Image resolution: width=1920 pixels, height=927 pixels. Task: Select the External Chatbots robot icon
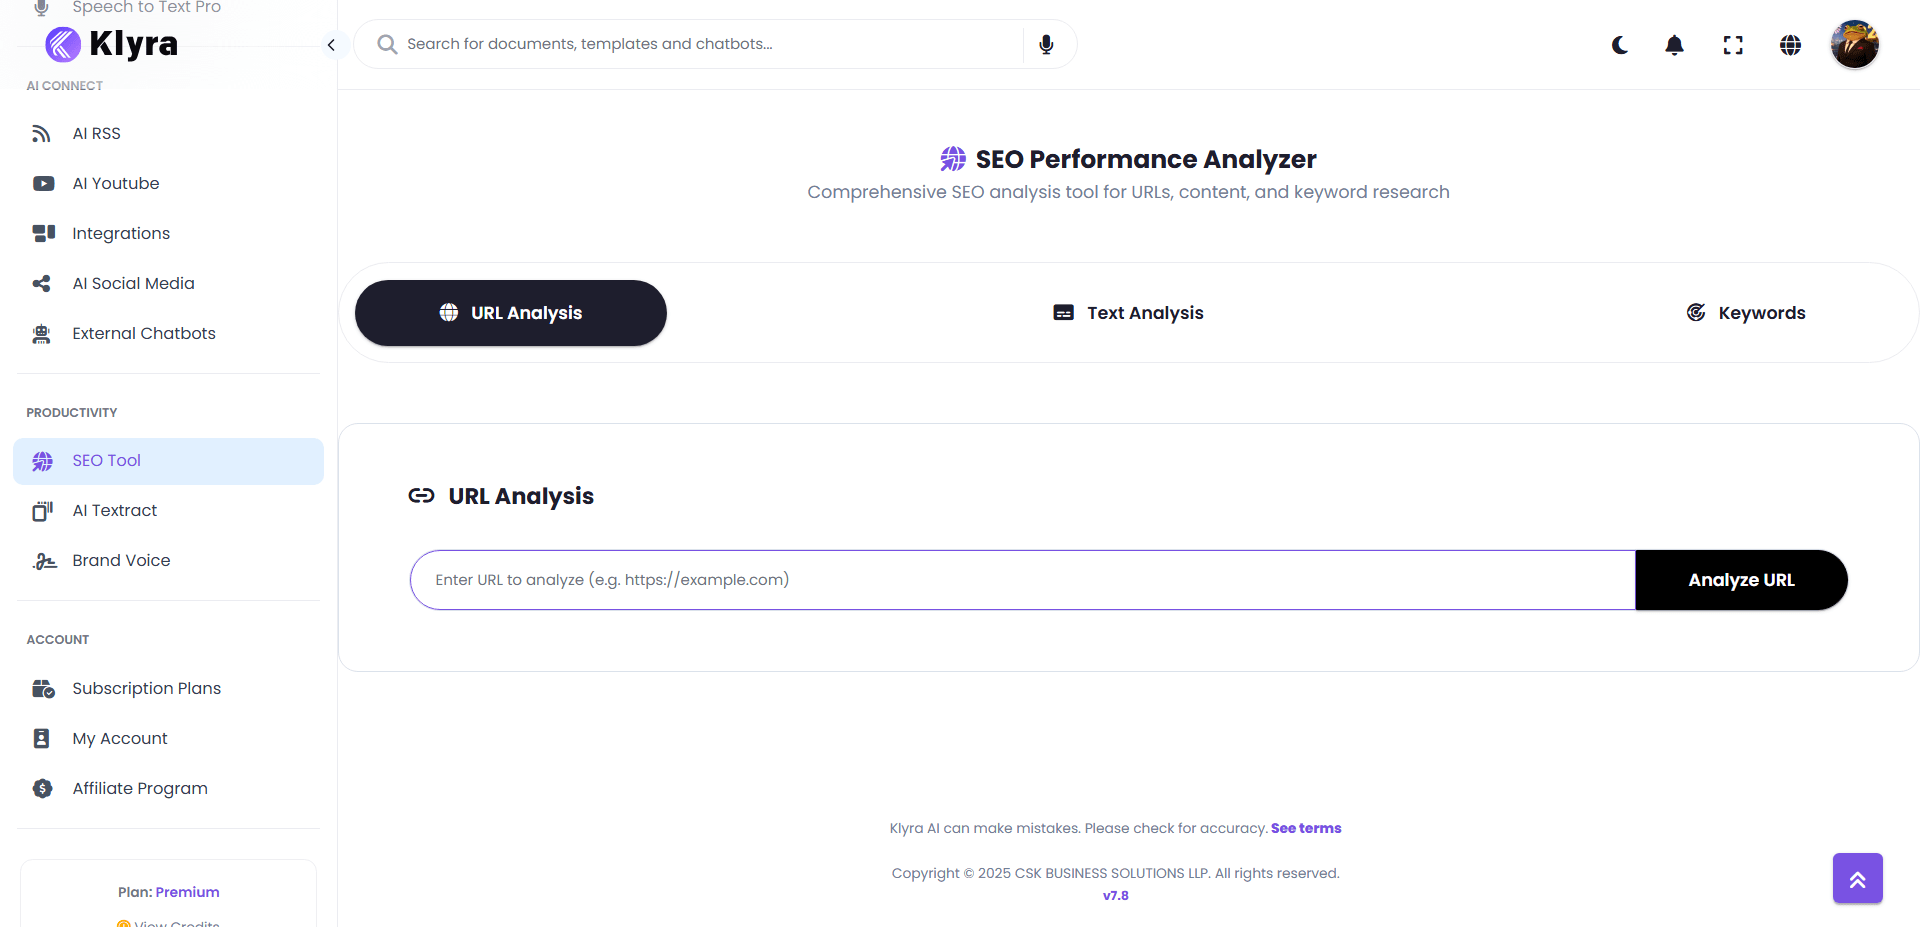(41, 333)
